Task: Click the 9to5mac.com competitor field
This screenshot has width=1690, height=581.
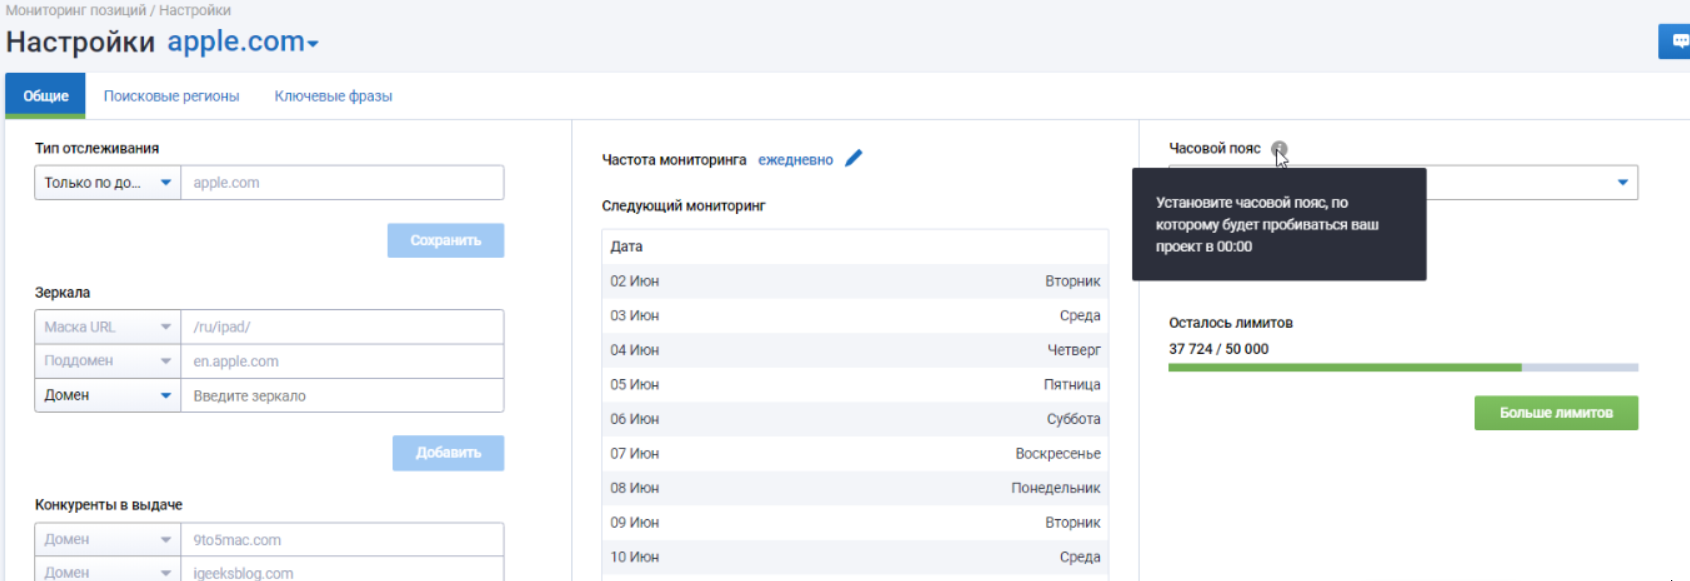Action: 342,539
